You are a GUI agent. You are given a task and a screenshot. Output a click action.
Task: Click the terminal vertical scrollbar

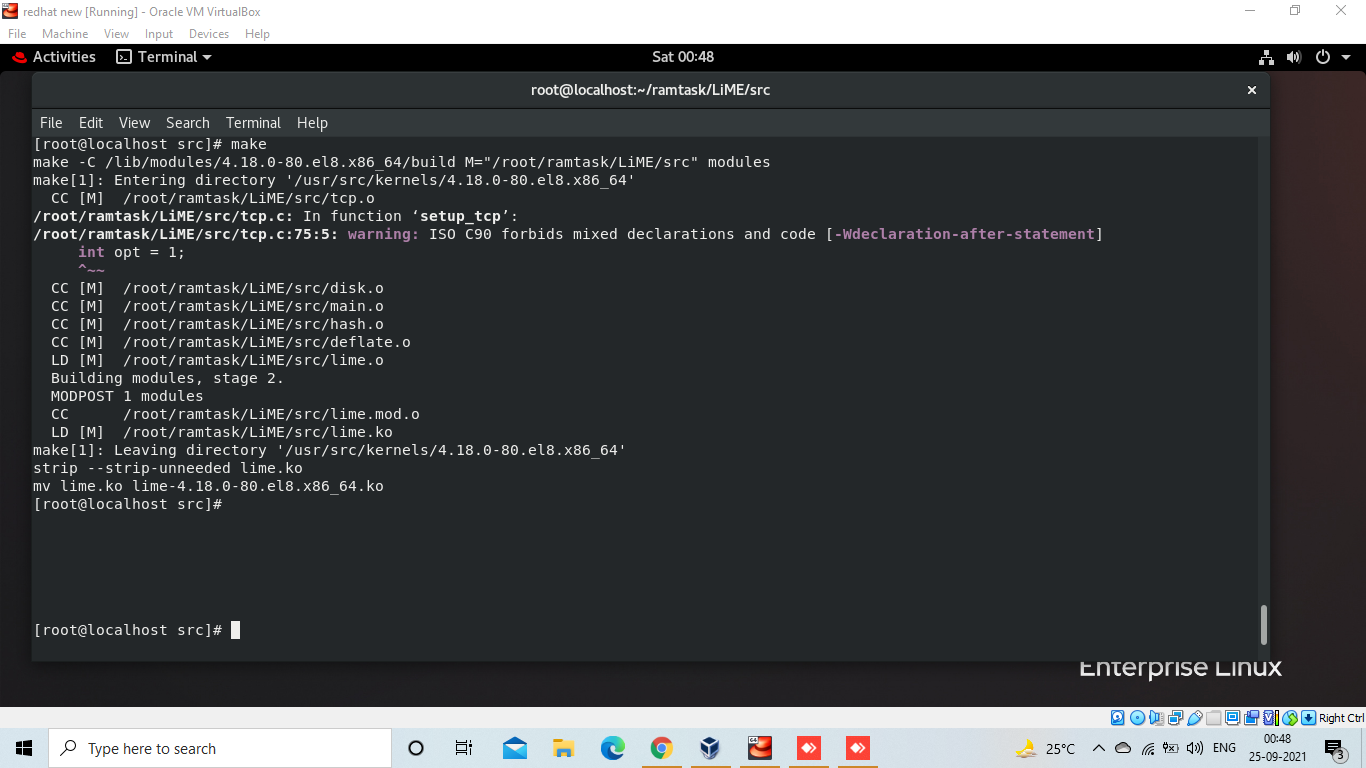pyautogui.click(x=1264, y=625)
